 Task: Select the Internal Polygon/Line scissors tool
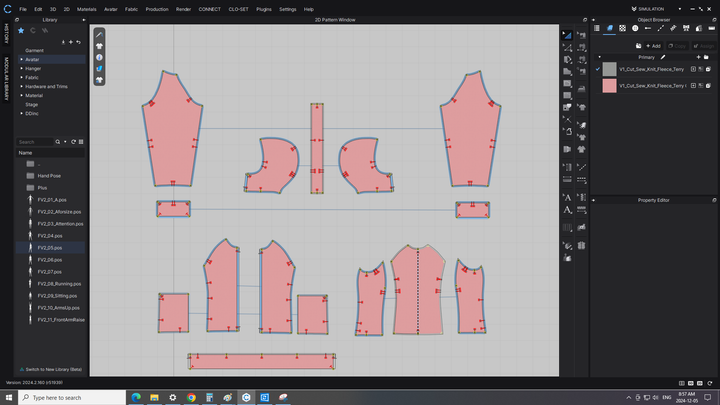pyautogui.click(x=567, y=119)
